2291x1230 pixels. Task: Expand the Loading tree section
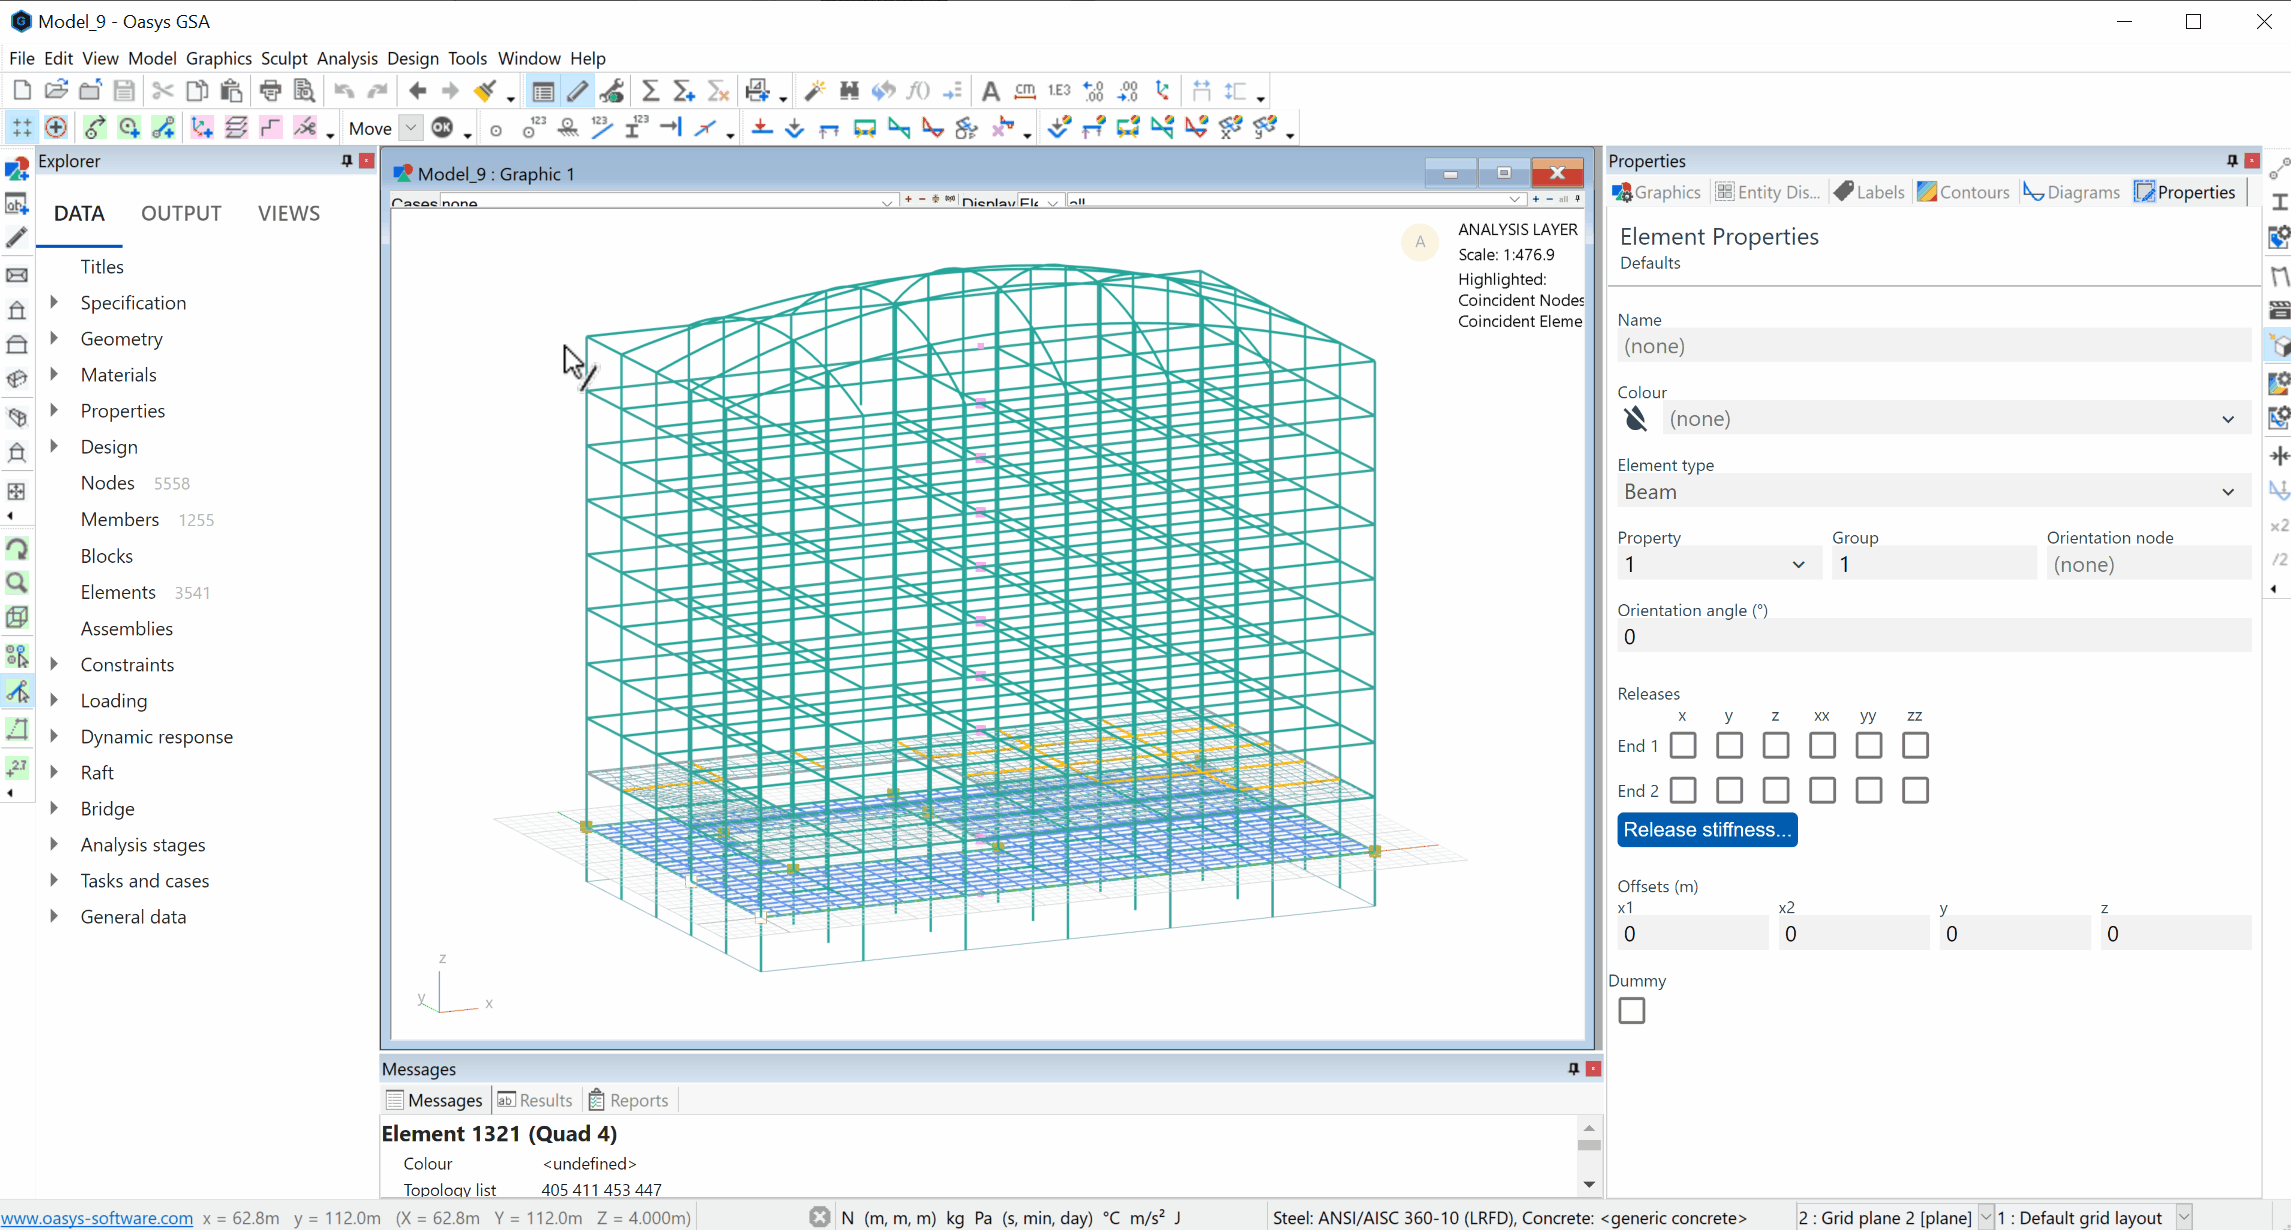(55, 700)
